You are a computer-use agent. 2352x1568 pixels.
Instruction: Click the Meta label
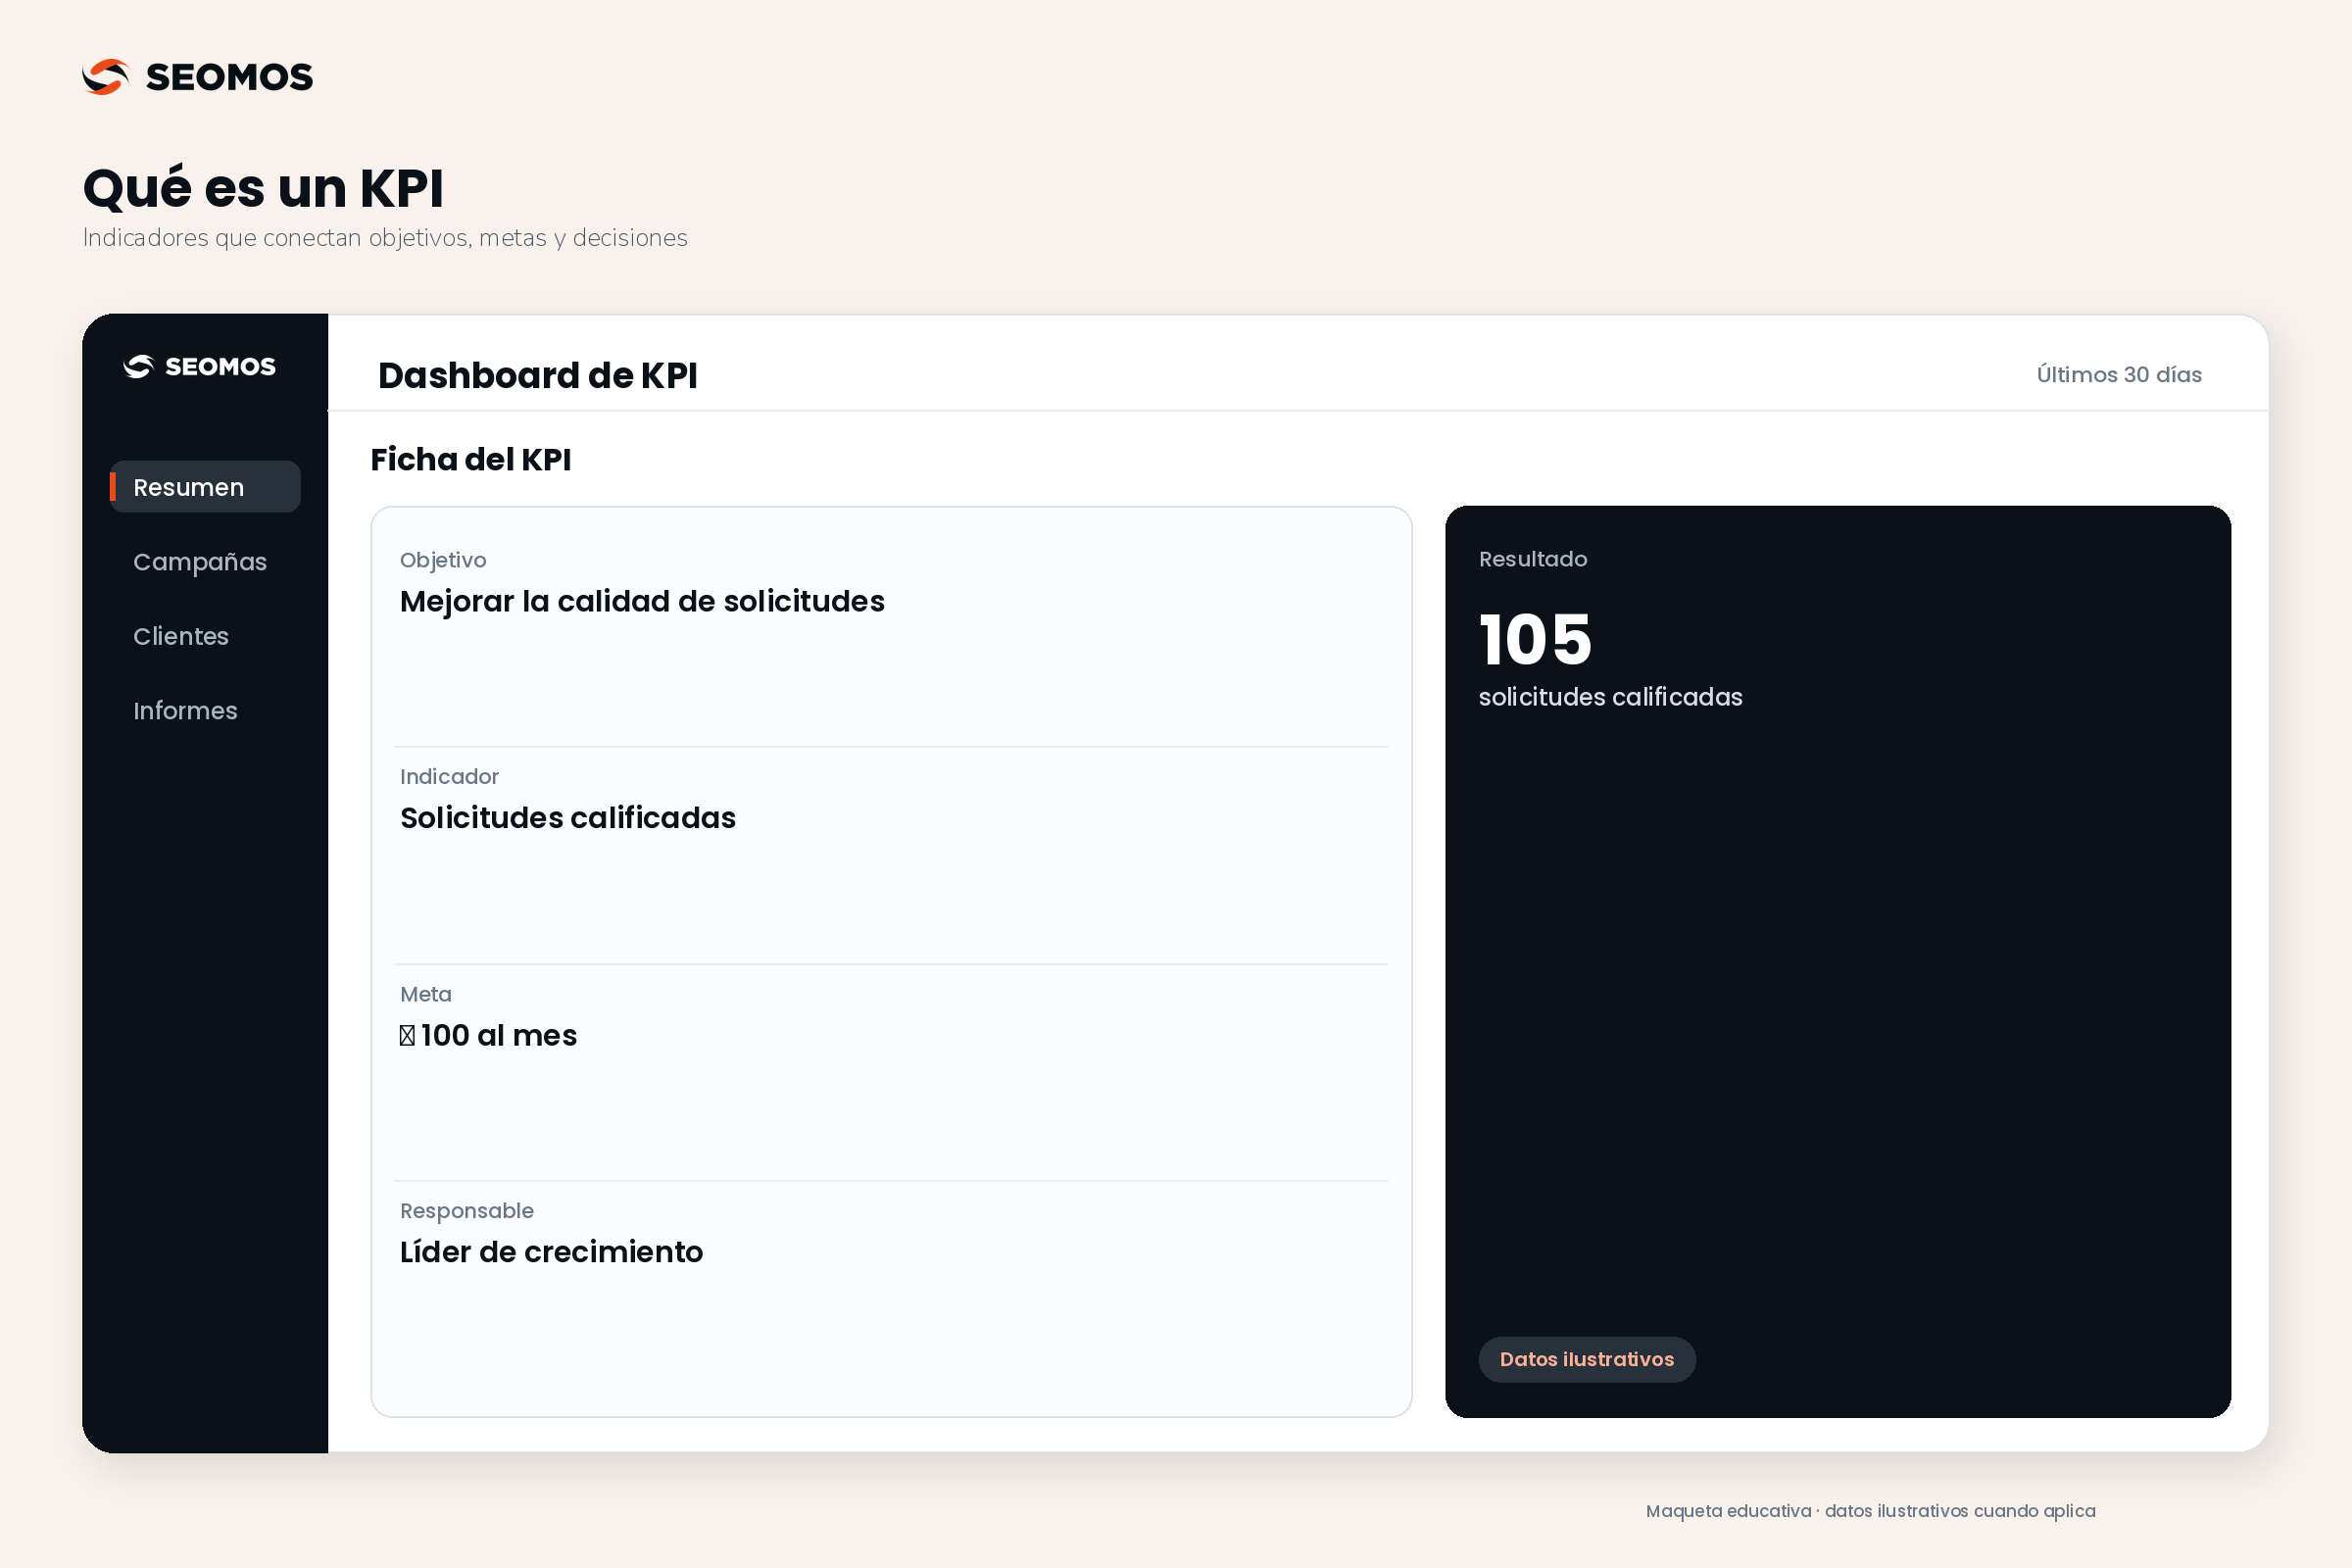[x=426, y=994]
